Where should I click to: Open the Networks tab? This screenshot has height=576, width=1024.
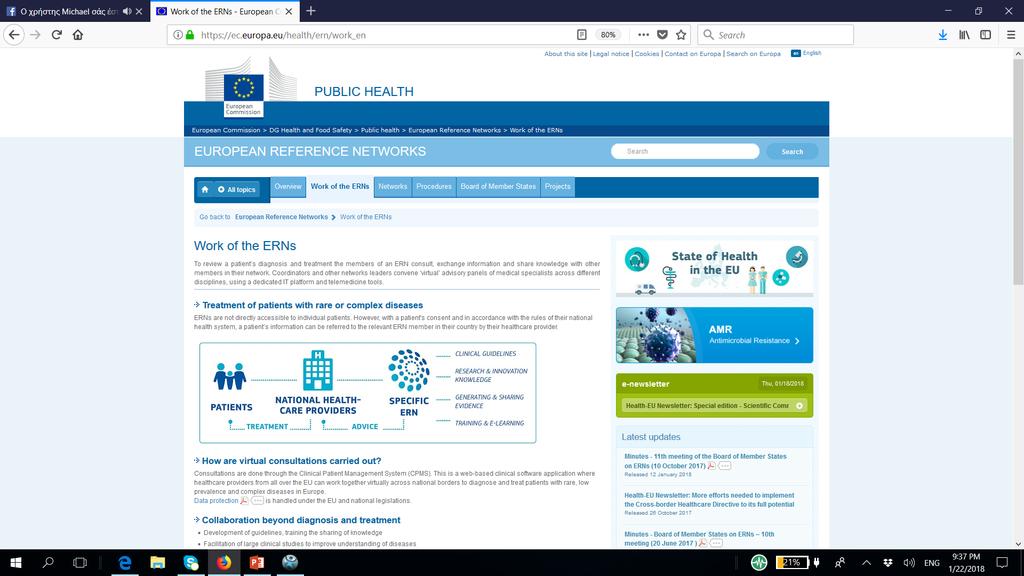click(x=392, y=187)
